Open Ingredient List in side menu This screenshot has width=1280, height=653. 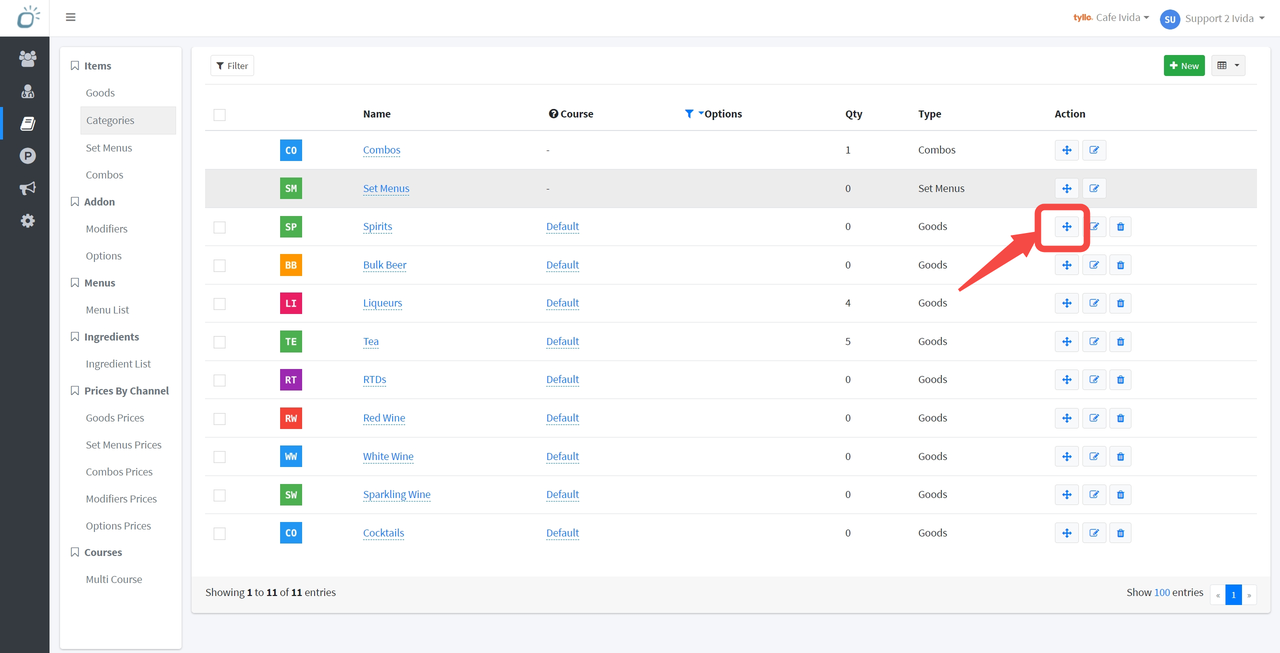(118, 364)
